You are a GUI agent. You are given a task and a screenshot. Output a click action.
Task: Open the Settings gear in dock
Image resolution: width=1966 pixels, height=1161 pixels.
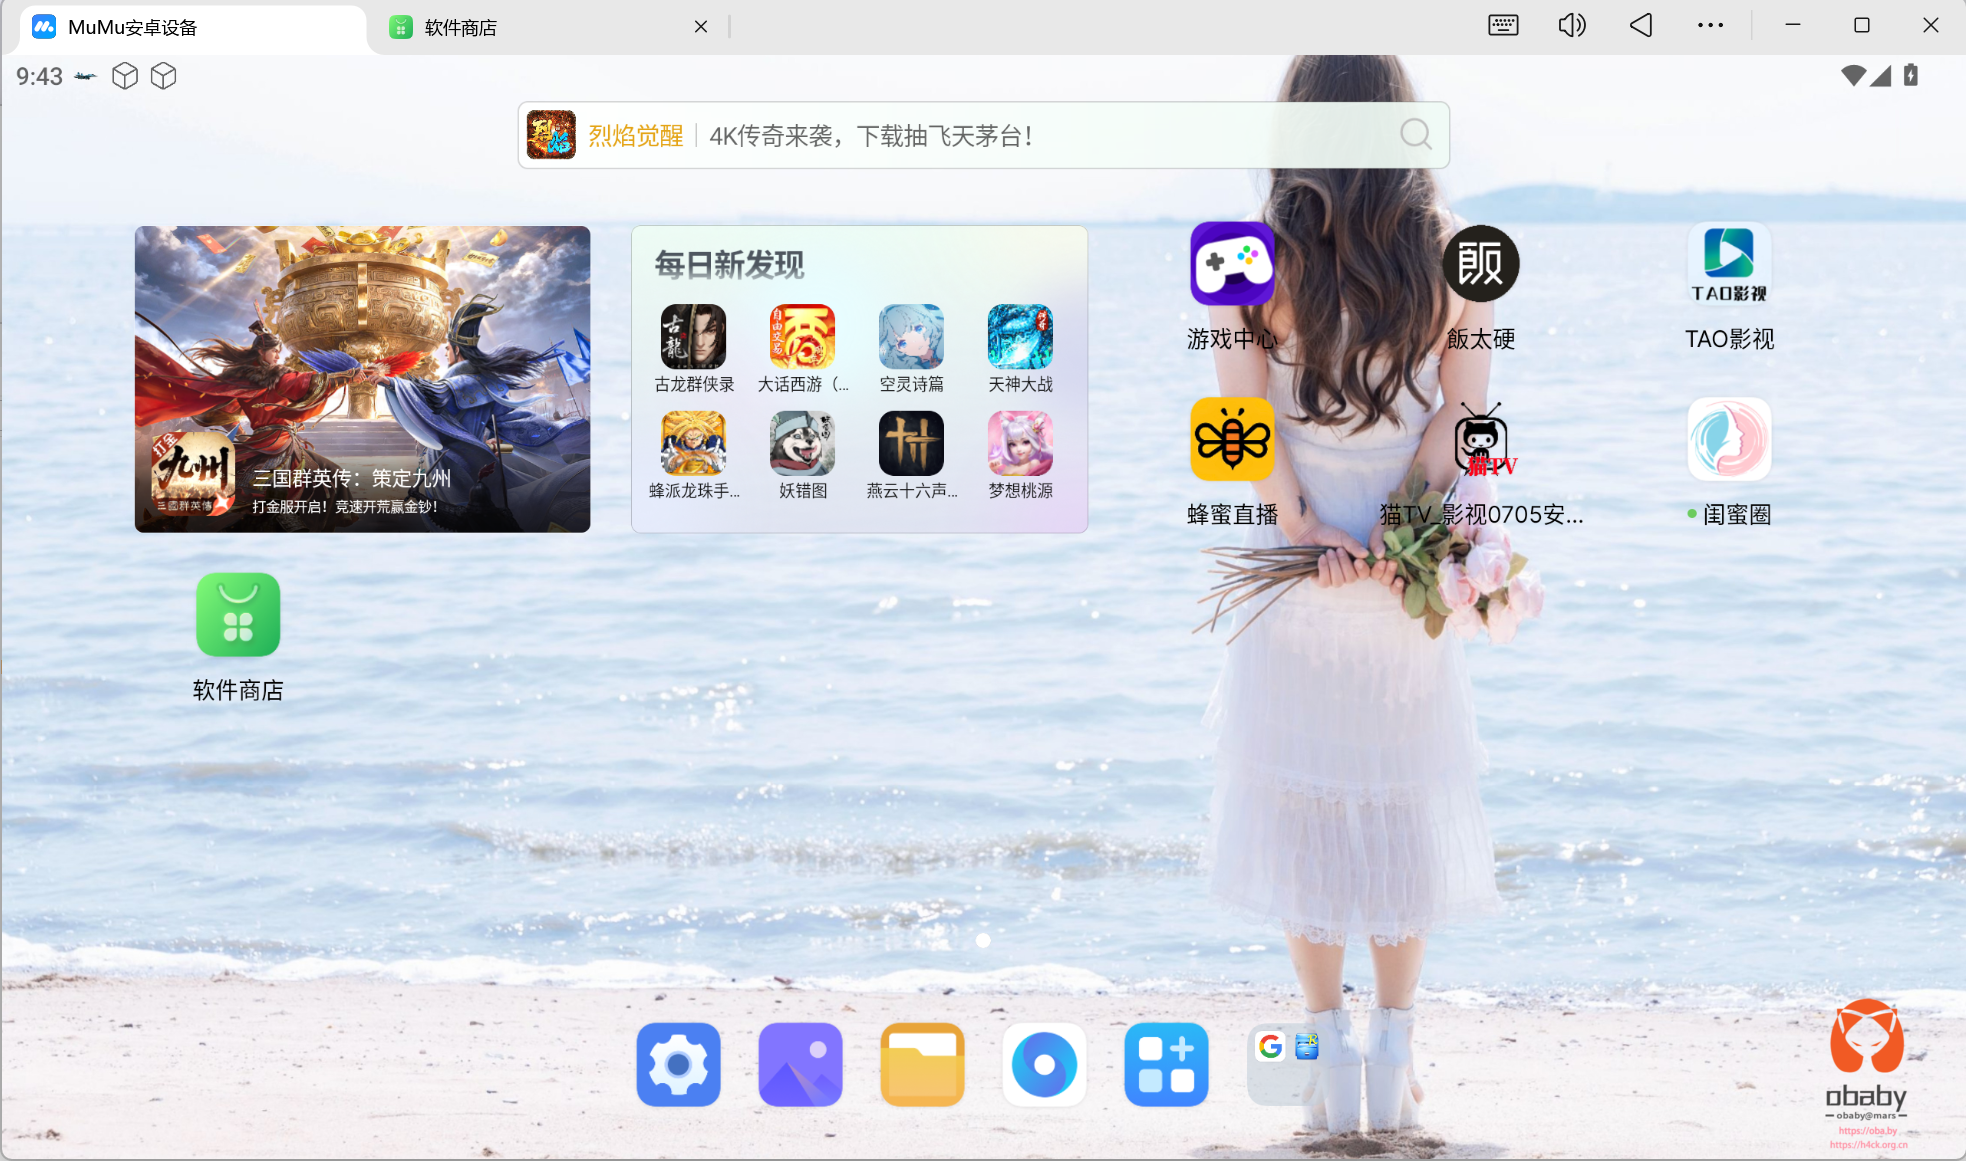(x=678, y=1064)
